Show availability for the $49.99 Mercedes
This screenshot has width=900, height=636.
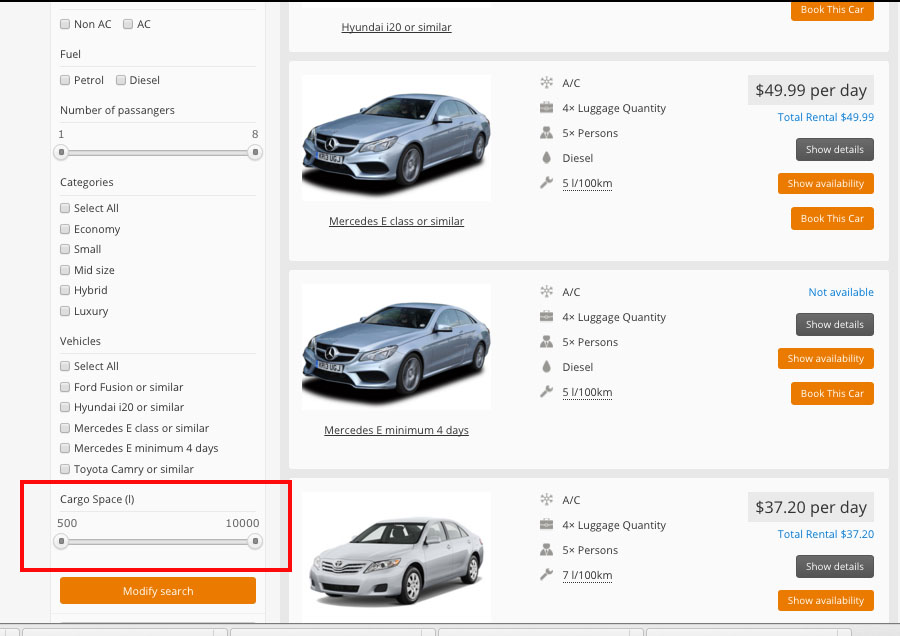coord(825,184)
